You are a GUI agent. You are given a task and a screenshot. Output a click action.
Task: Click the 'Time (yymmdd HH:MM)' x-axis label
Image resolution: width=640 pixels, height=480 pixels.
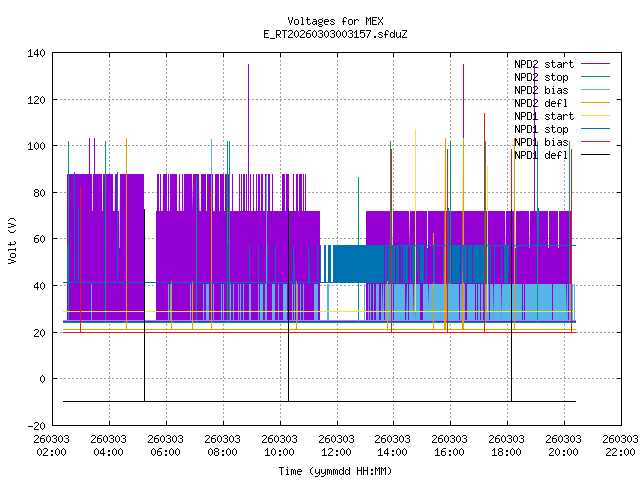click(335, 470)
